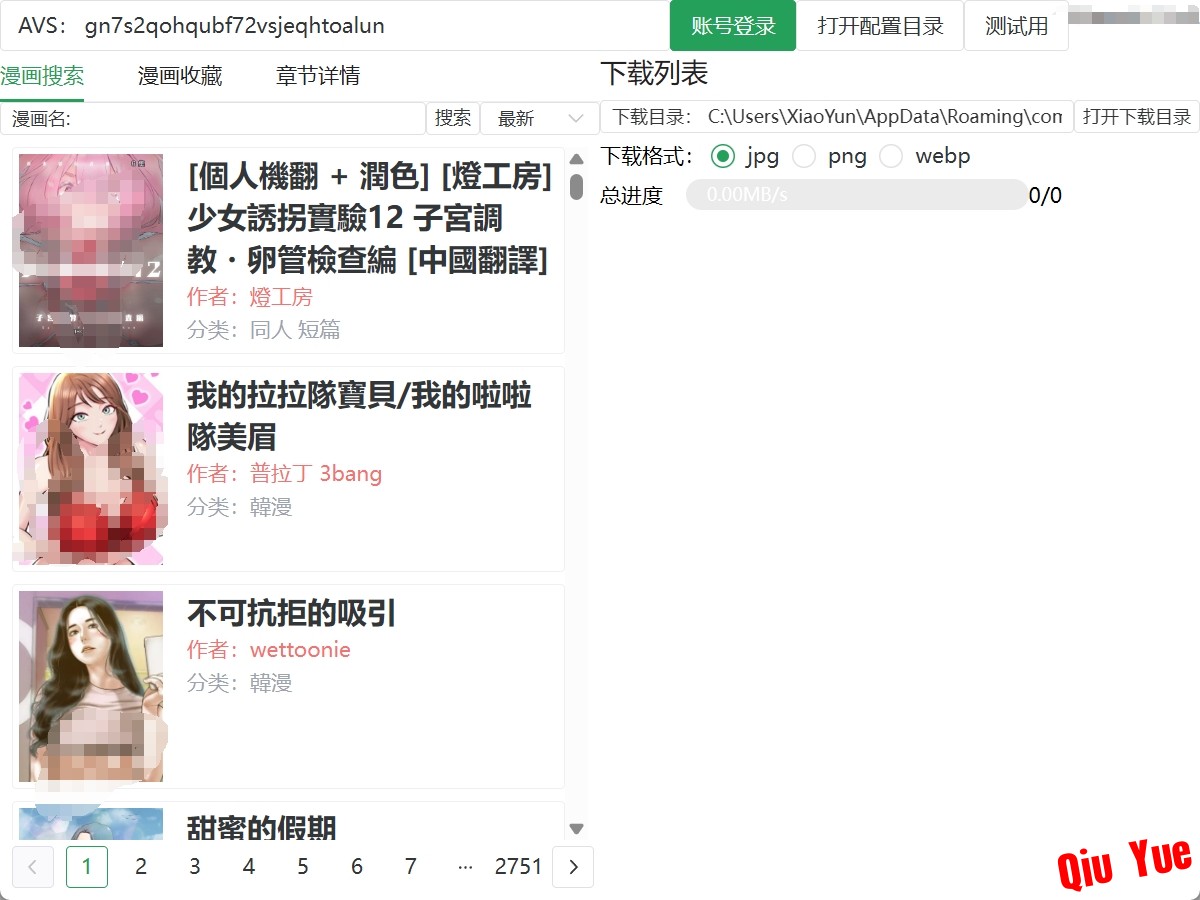
Task: Open the 我的拉拉隊寶貝 cover thumbnail
Action: click(x=91, y=469)
